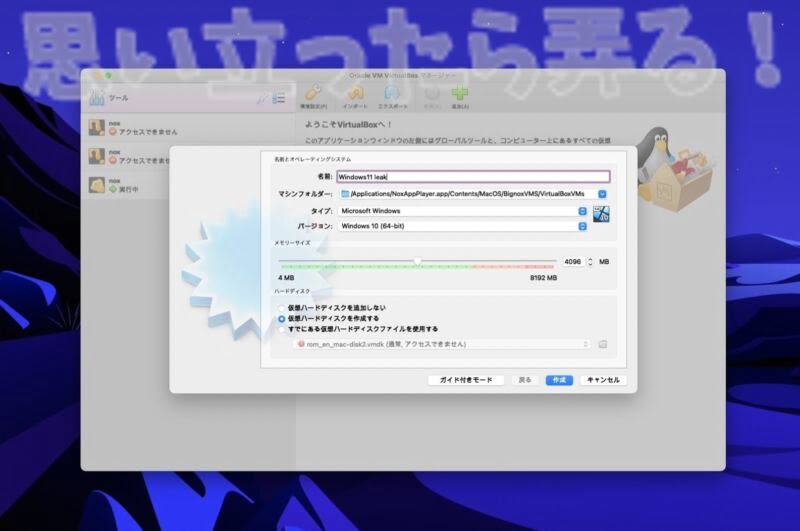The width and height of the screenshot is (800, 531).
Task: Click the メモリーサイズ section label
Action: point(292,243)
